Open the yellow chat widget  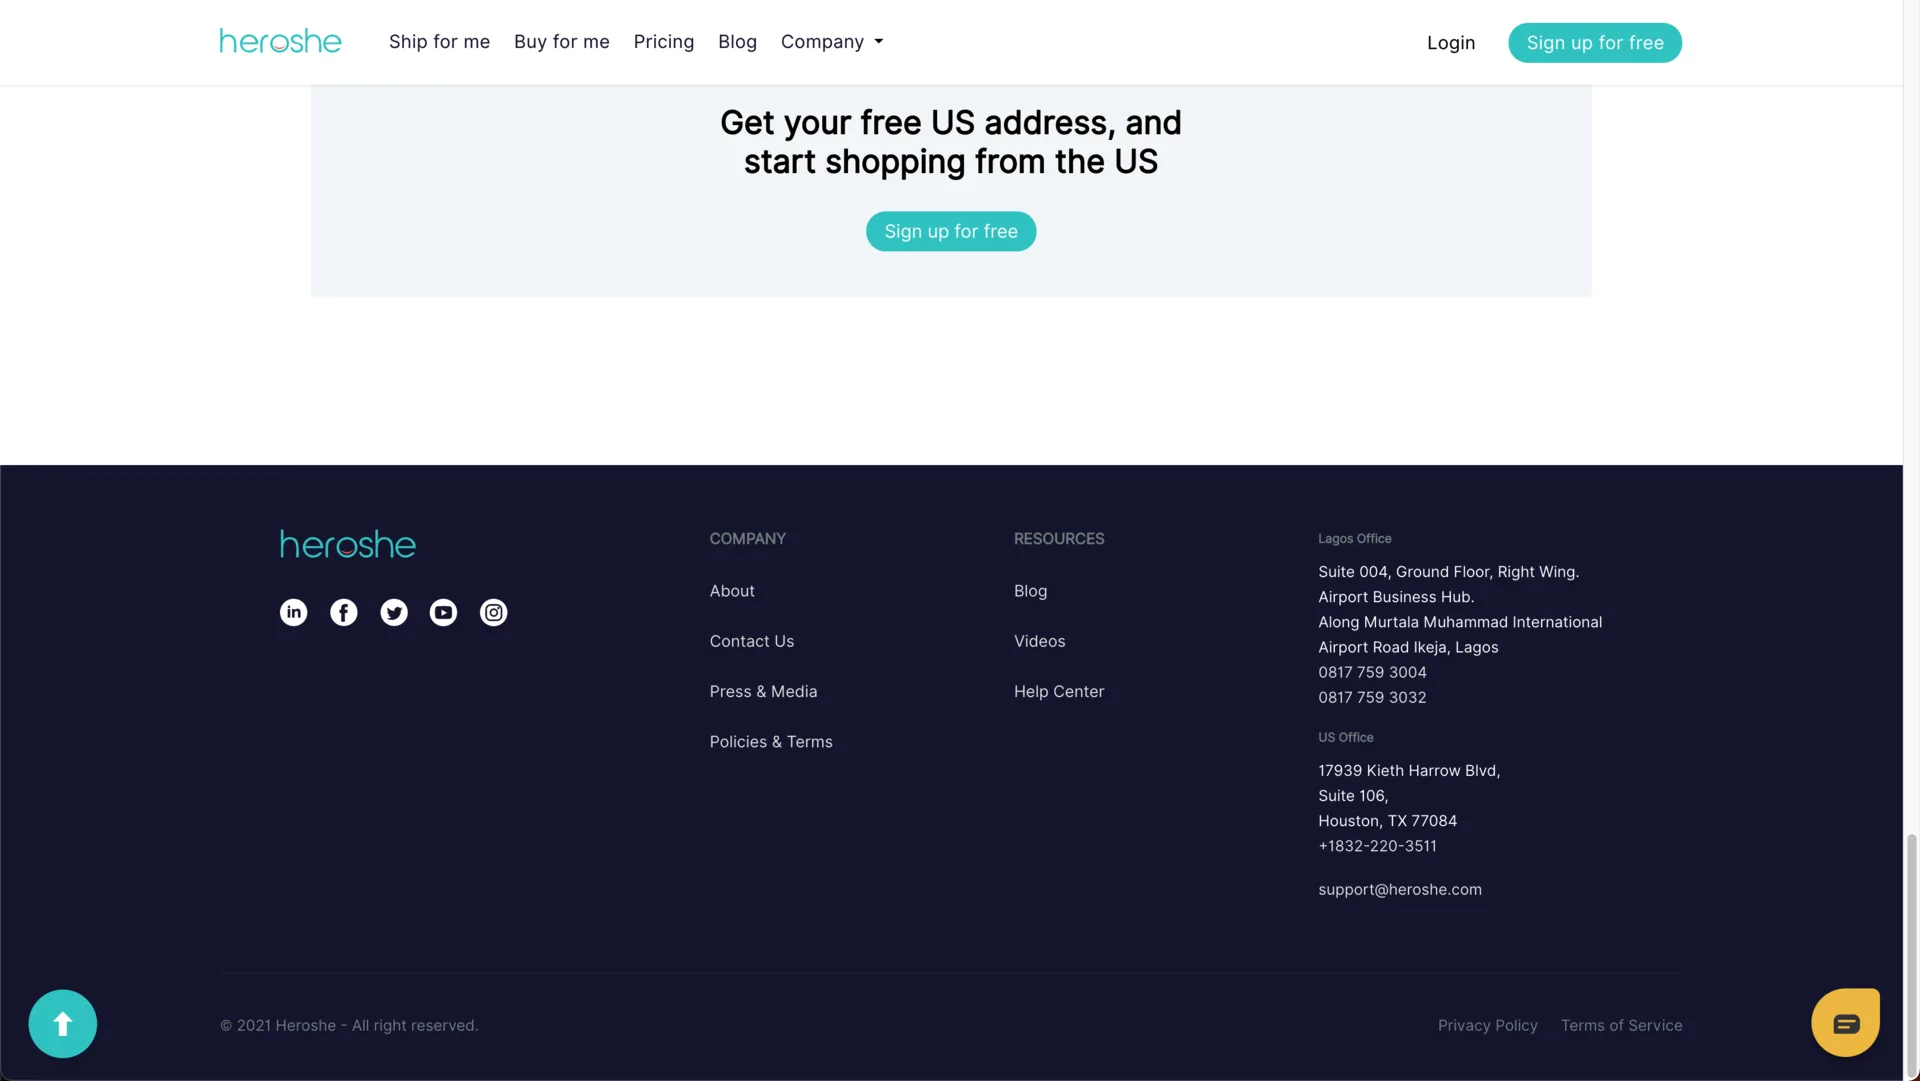point(1845,1022)
